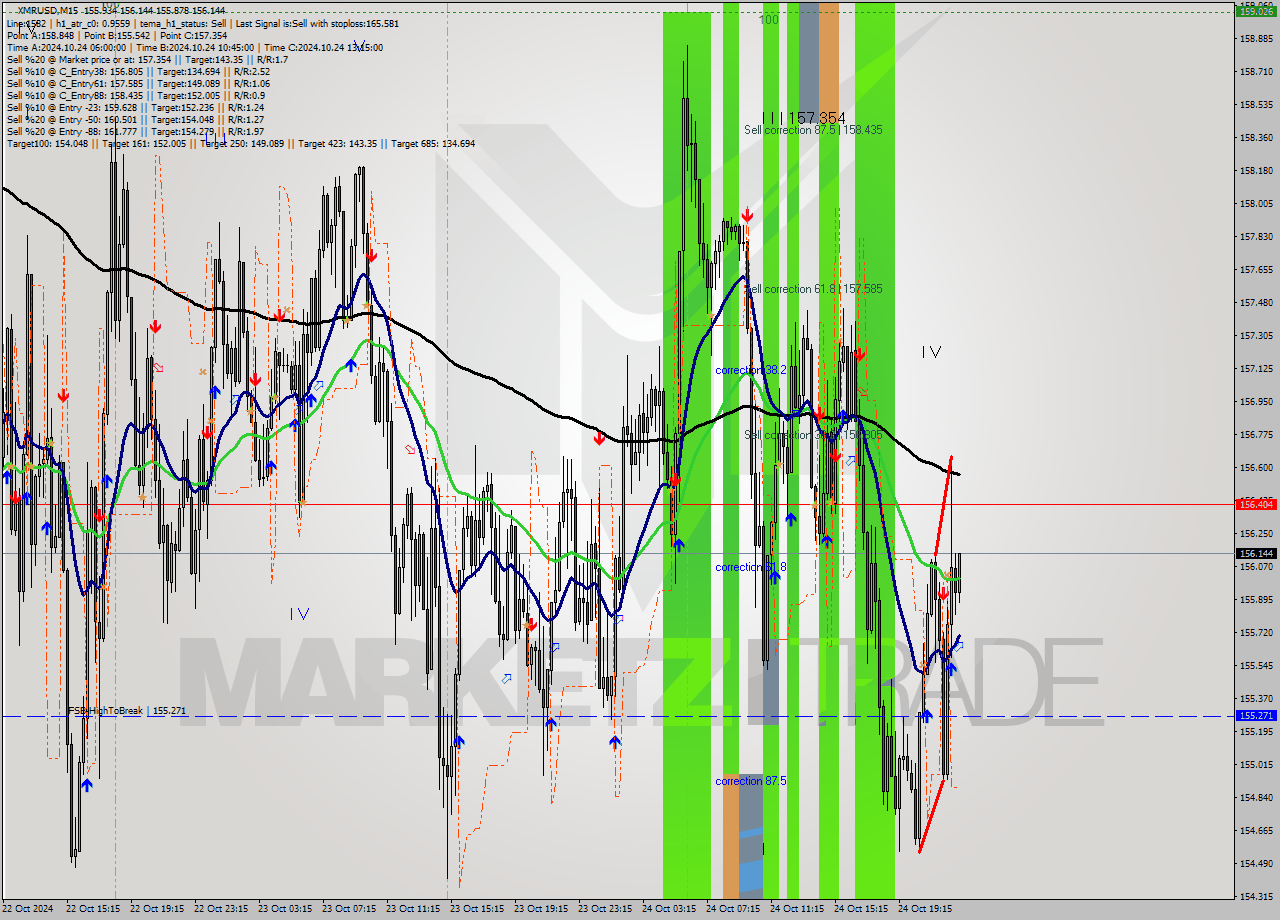The width and height of the screenshot is (1280, 920).
Task: Click the 154.665 price scale value
Action: point(1256,831)
